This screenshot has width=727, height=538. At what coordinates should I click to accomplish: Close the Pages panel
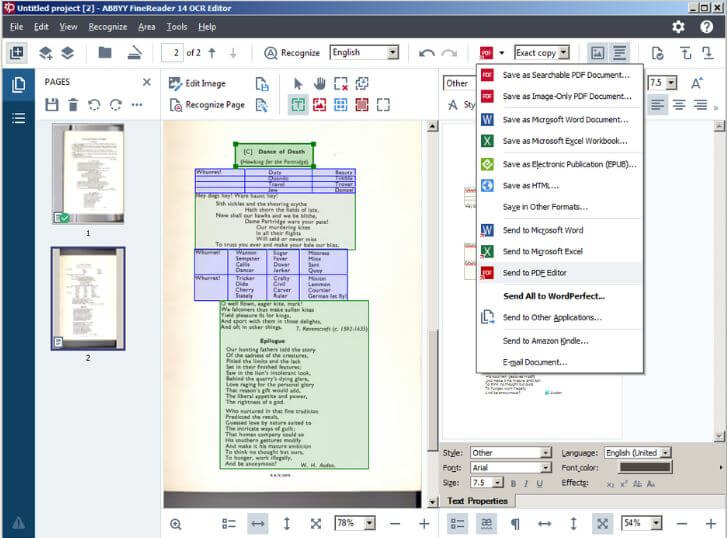(x=147, y=82)
